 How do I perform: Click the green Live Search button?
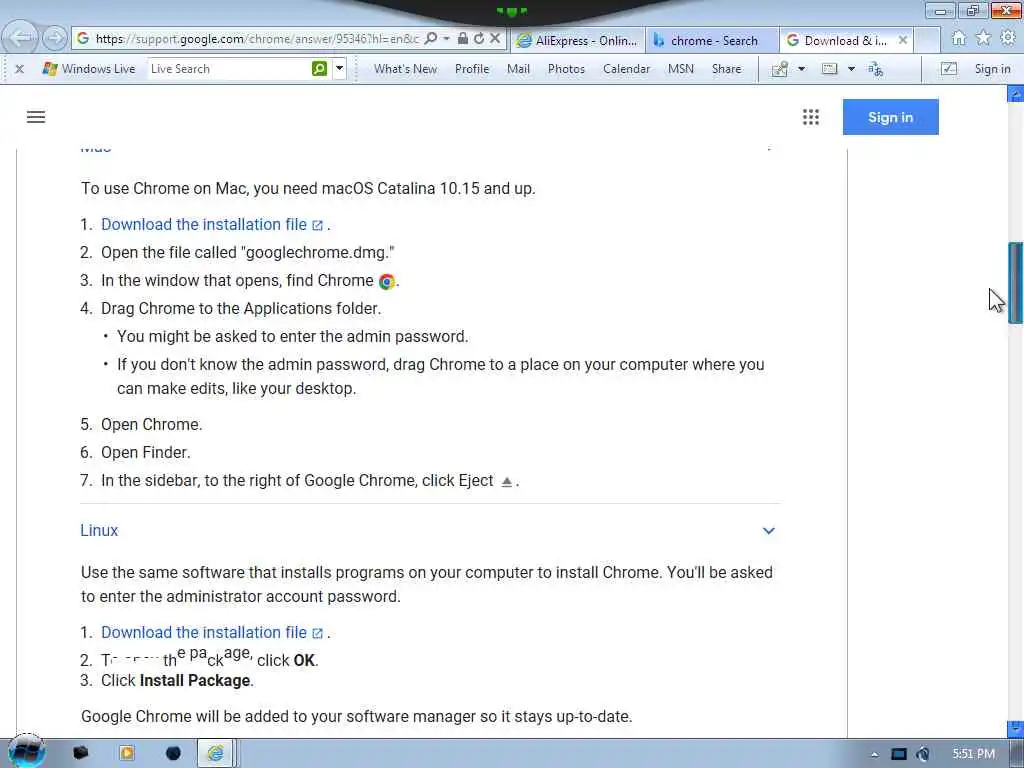[319, 69]
